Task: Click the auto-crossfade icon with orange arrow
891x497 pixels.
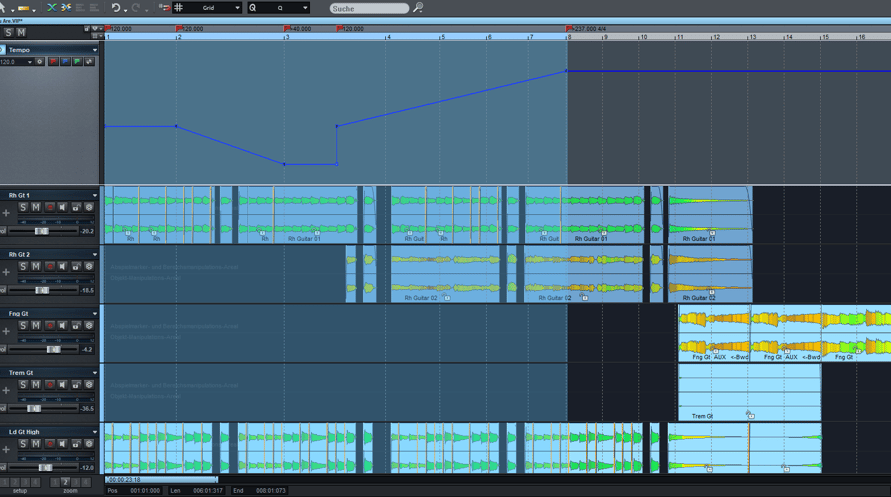Action: click(x=66, y=7)
